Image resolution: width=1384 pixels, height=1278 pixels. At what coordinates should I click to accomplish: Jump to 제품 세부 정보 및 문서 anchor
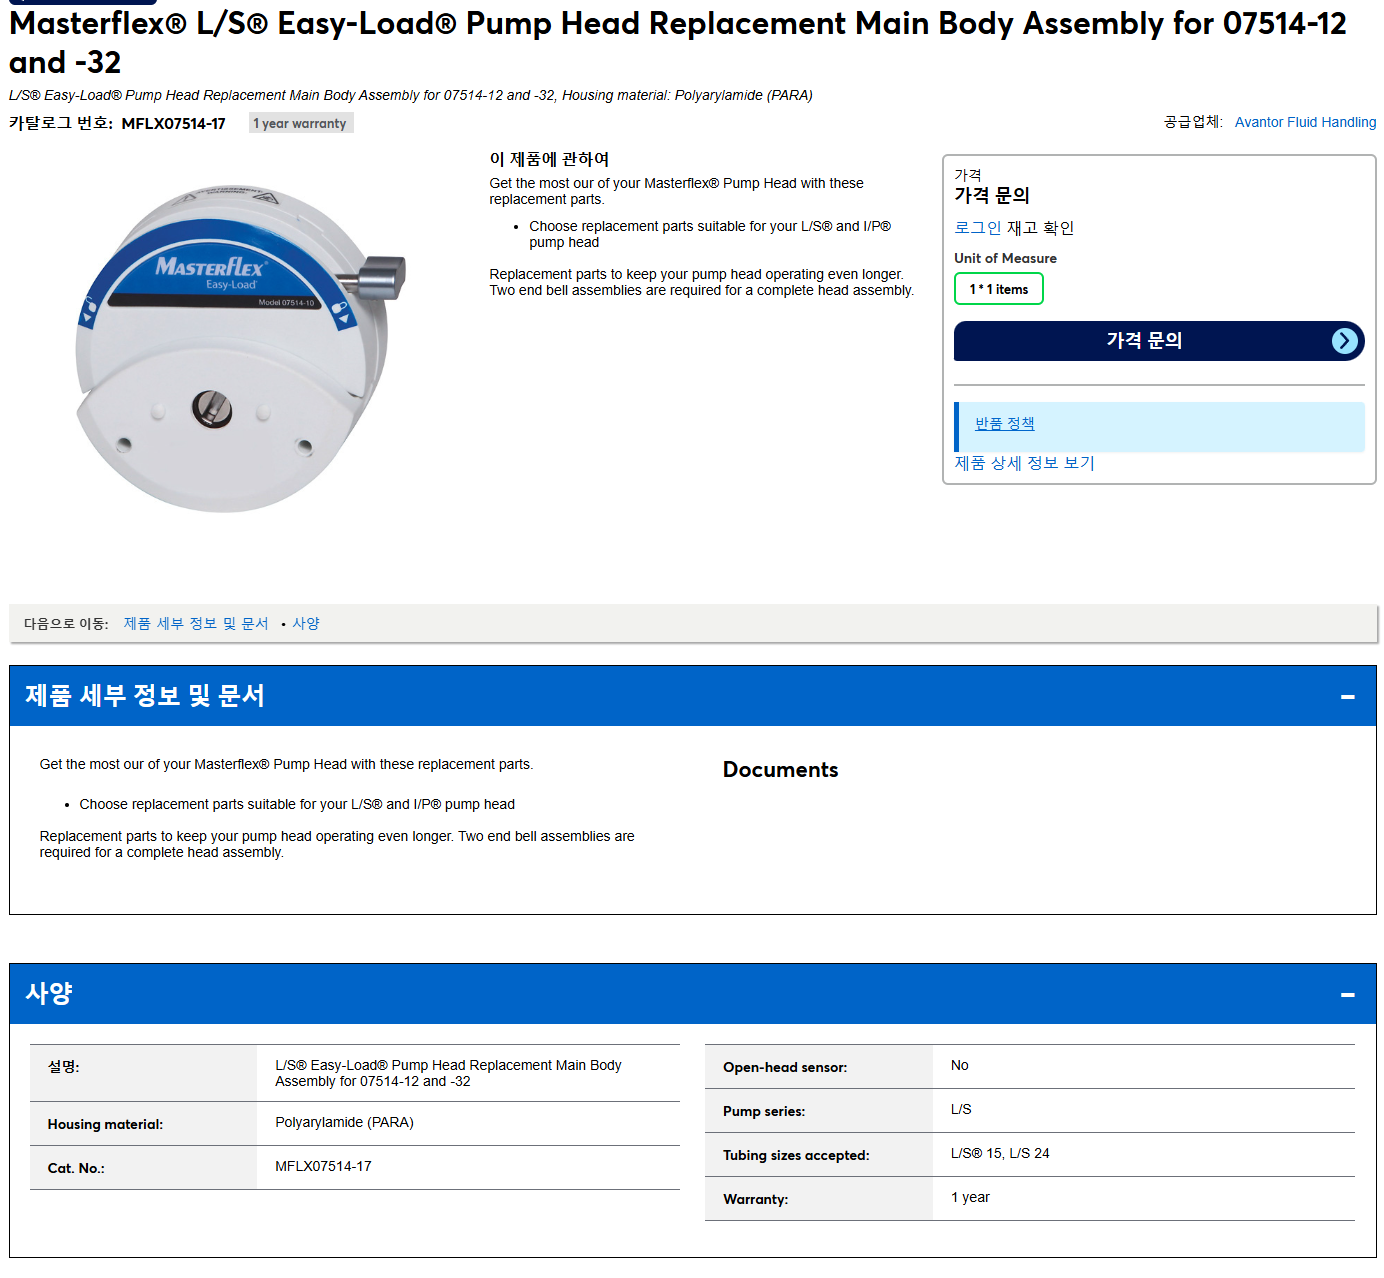click(x=196, y=624)
